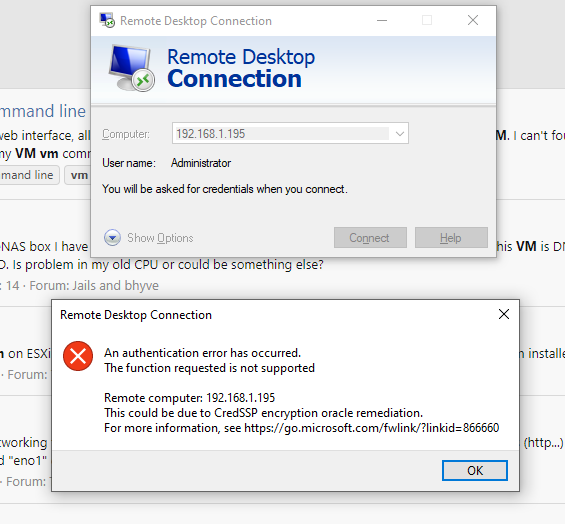565x524 pixels.
Task: Click the Remote Desktop title bar app icon
Action: click(x=107, y=20)
